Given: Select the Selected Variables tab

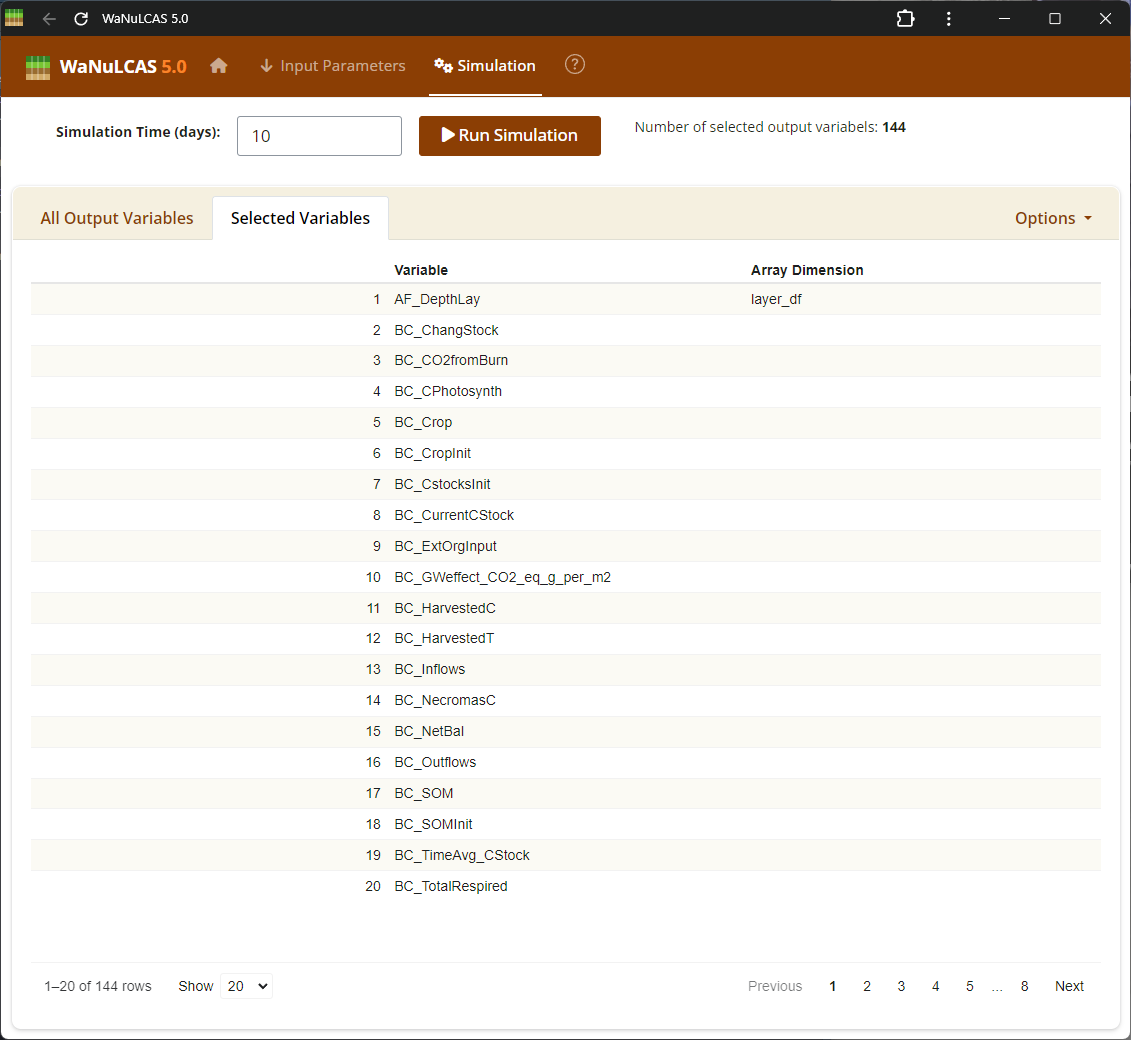Looking at the screenshot, I should tap(300, 218).
